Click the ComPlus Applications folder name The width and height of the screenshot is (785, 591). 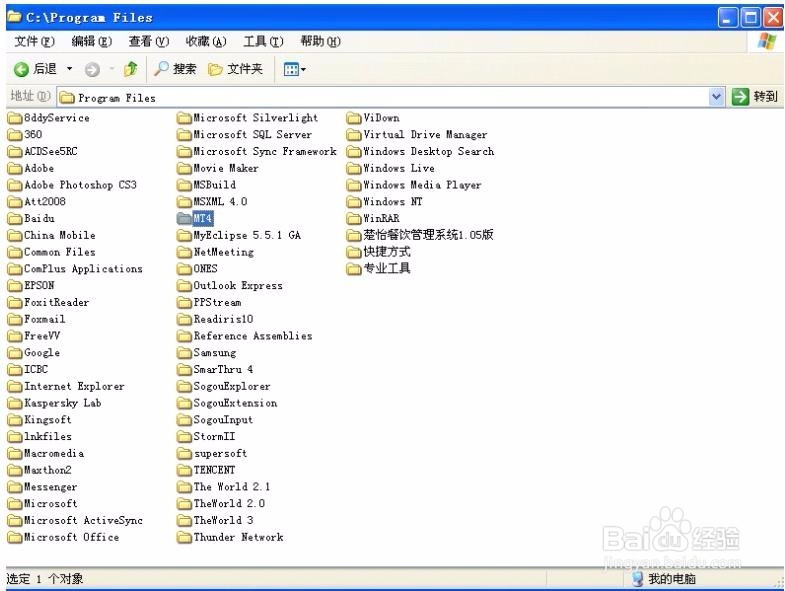(83, 269)
